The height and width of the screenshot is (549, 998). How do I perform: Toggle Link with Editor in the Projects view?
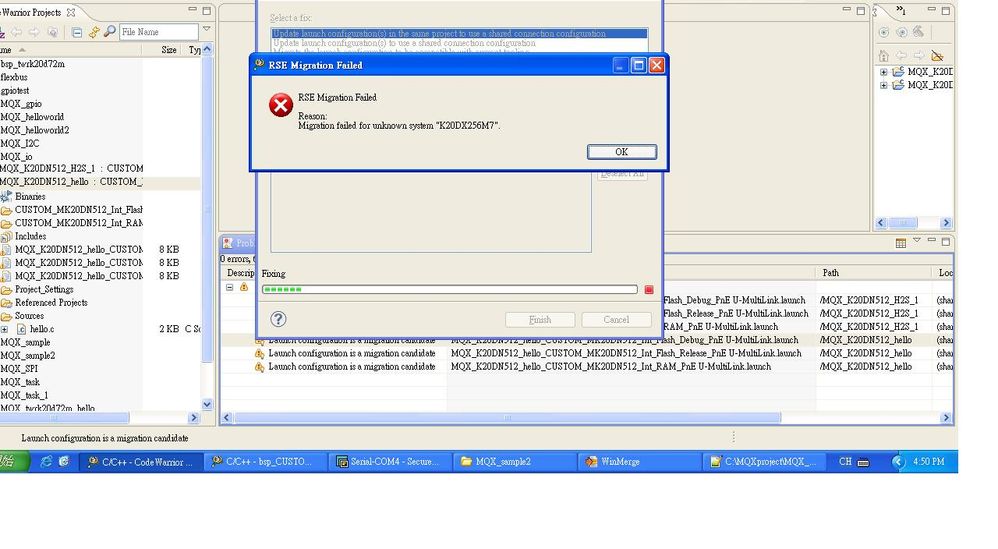click(94, 32)
